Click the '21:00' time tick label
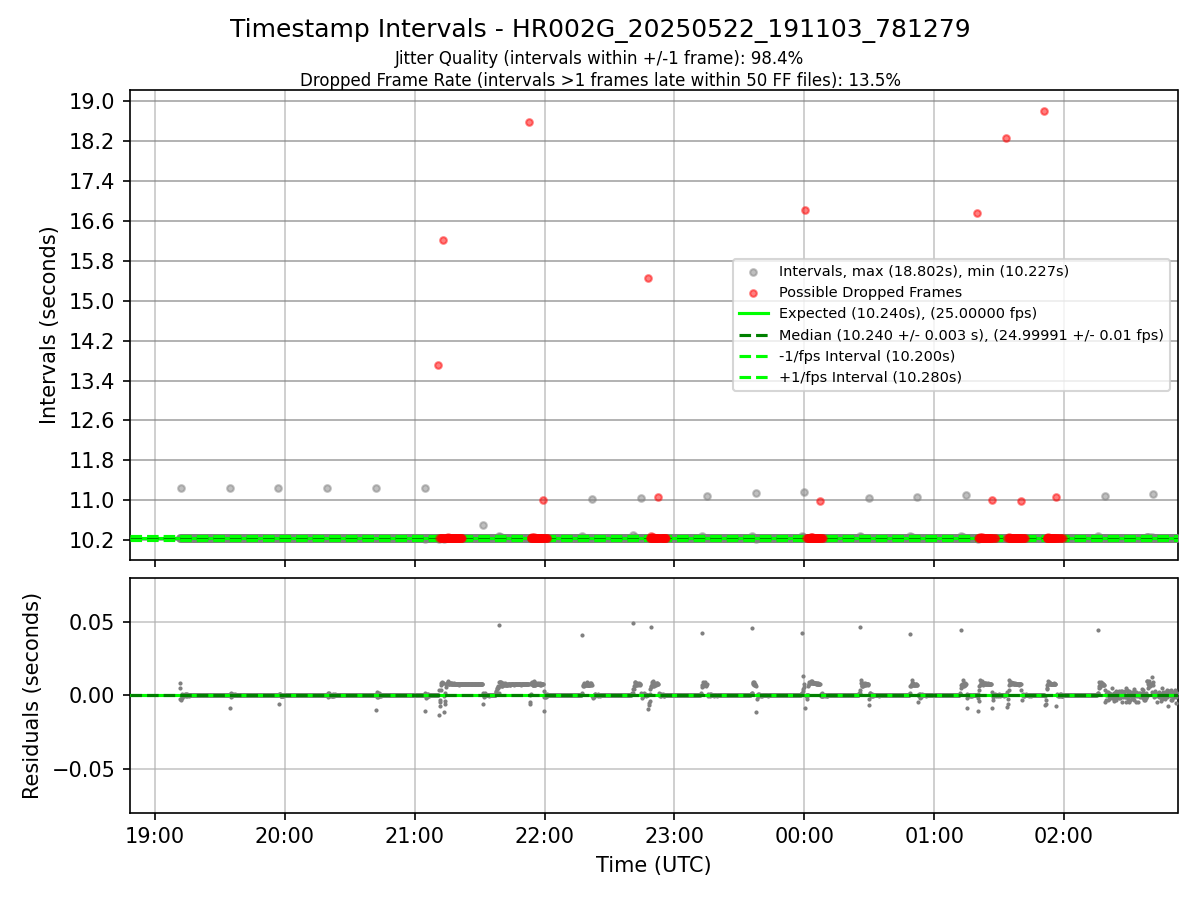1200x900 pixels. (415, 834)
